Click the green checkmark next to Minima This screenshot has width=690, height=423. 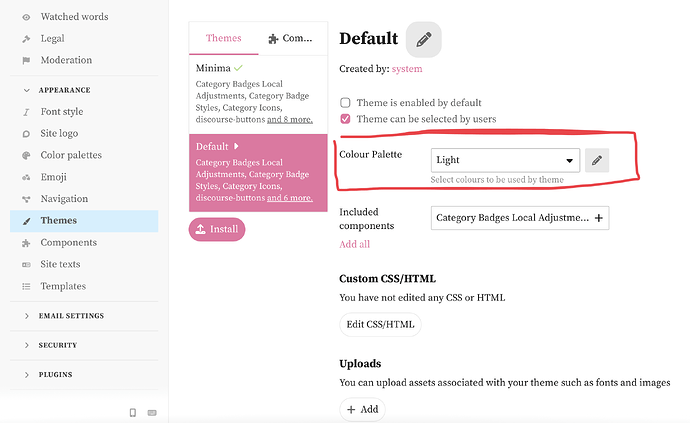[x=238, y=68]
